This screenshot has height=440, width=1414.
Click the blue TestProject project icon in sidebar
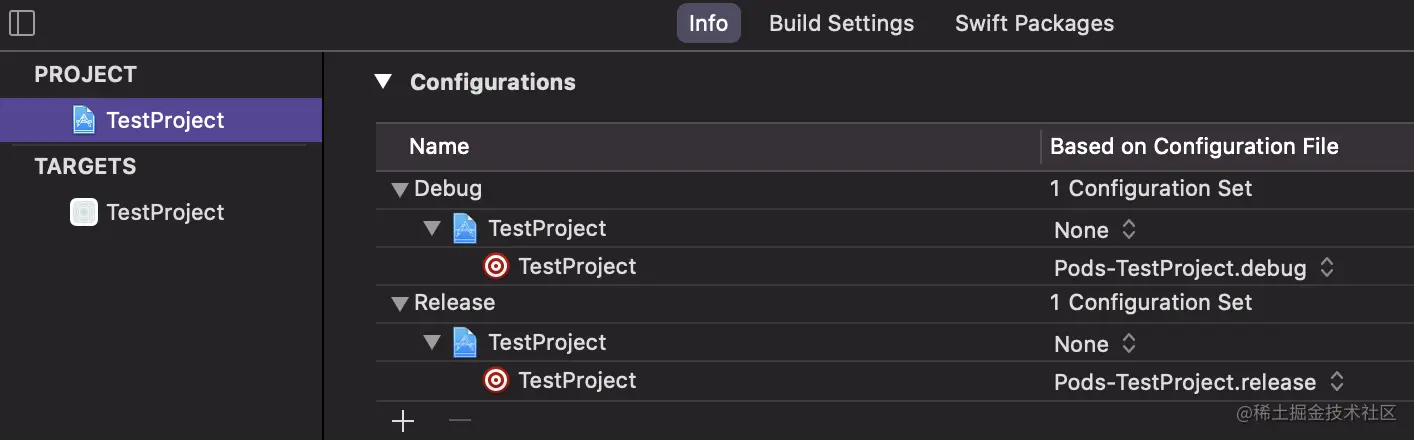84,120
